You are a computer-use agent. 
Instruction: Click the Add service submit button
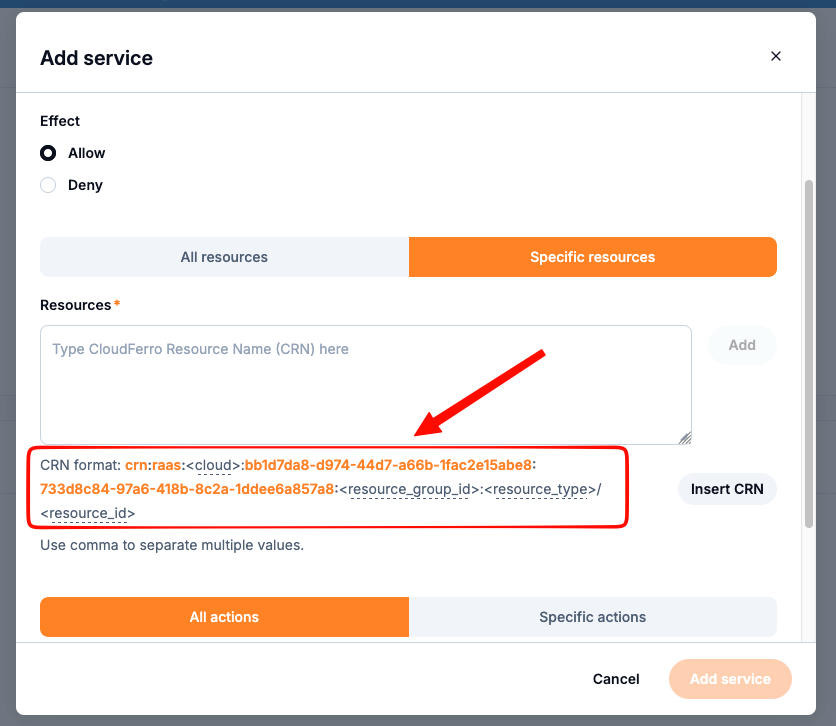pyautogui.click(x=730, y=679)
